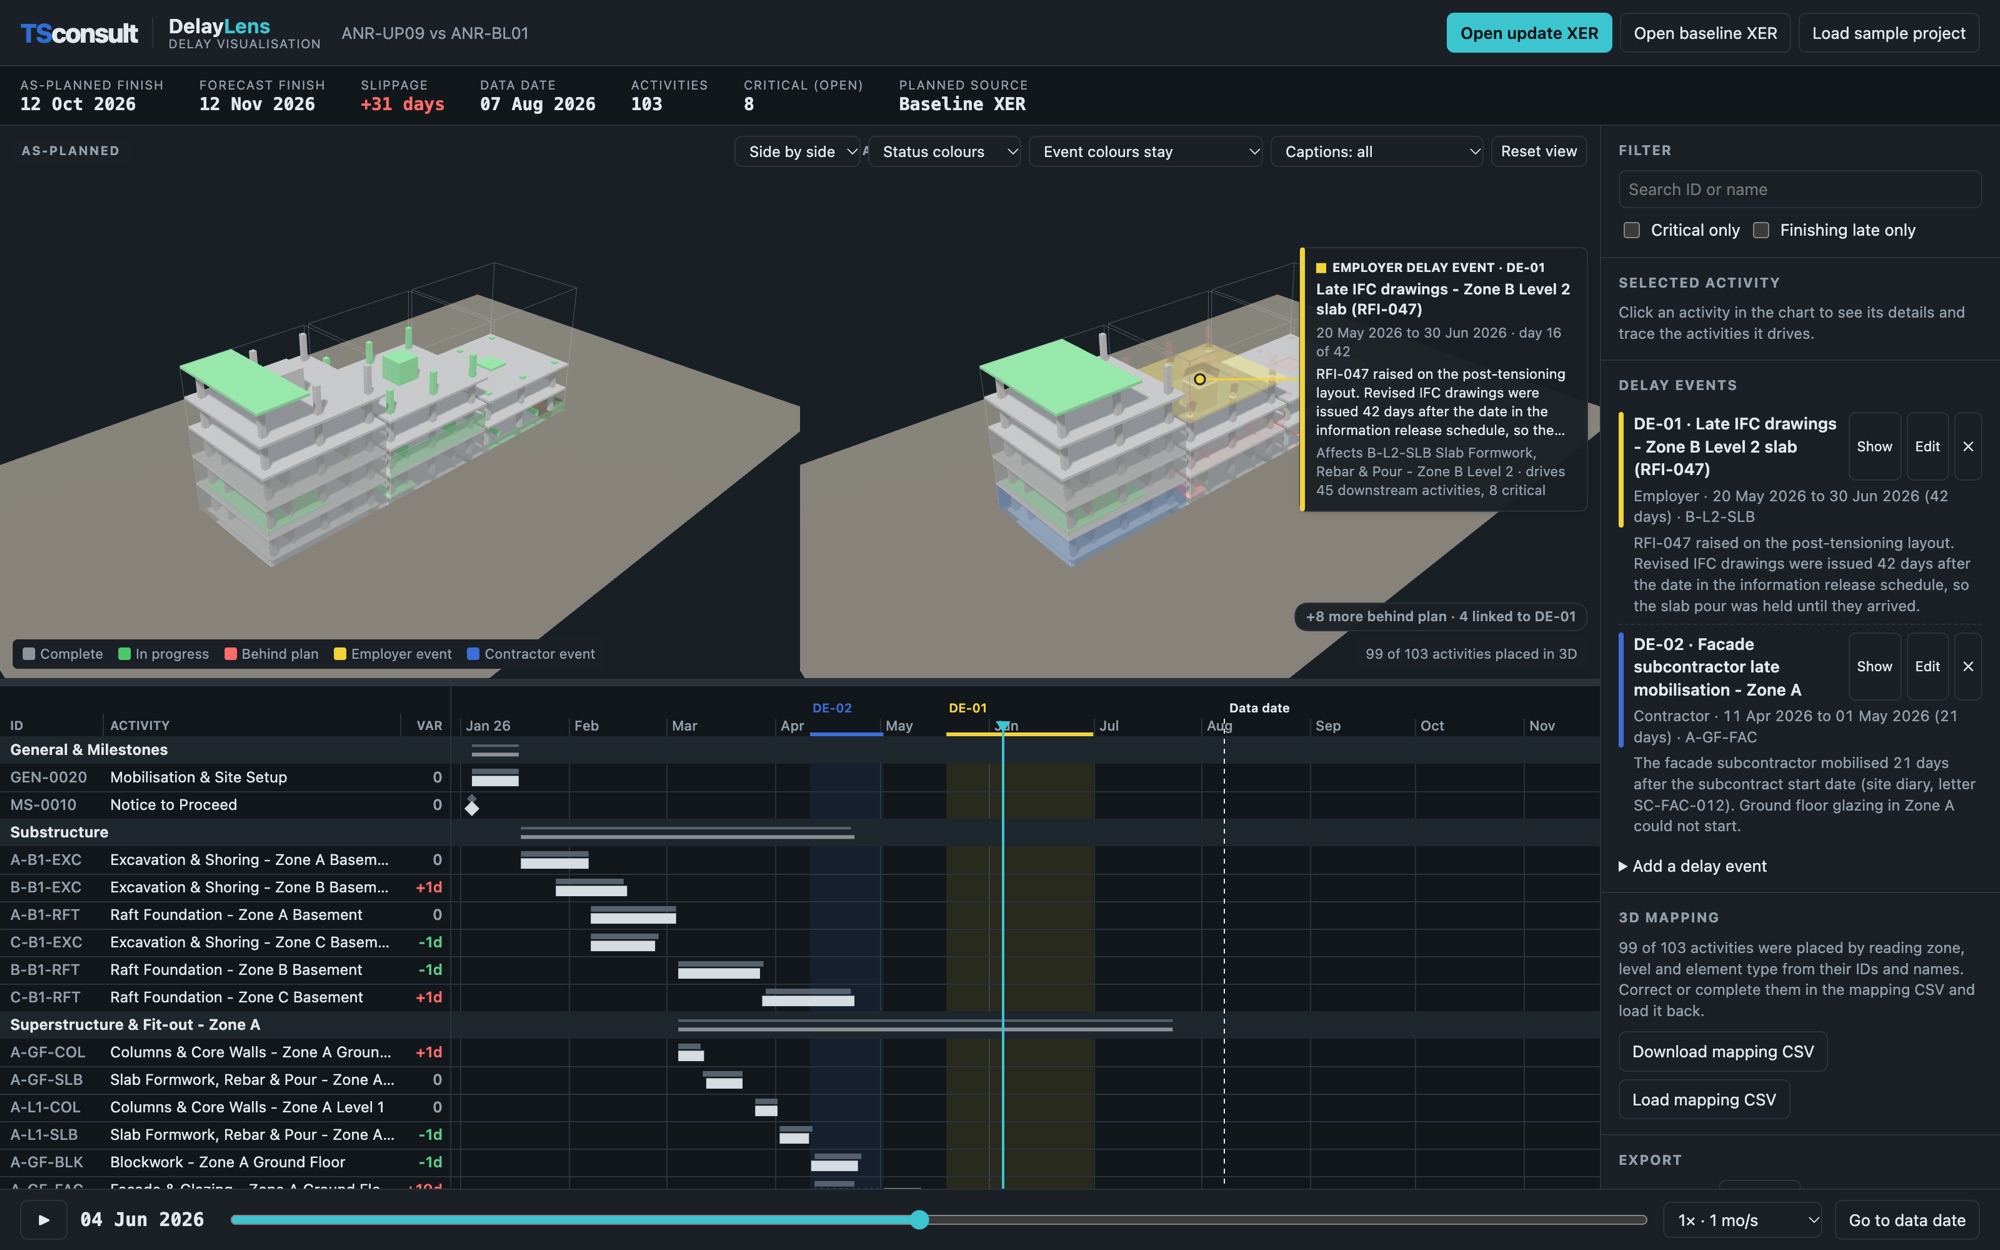
Task: Edit delay event DE-02
Action: point(1927,666)
